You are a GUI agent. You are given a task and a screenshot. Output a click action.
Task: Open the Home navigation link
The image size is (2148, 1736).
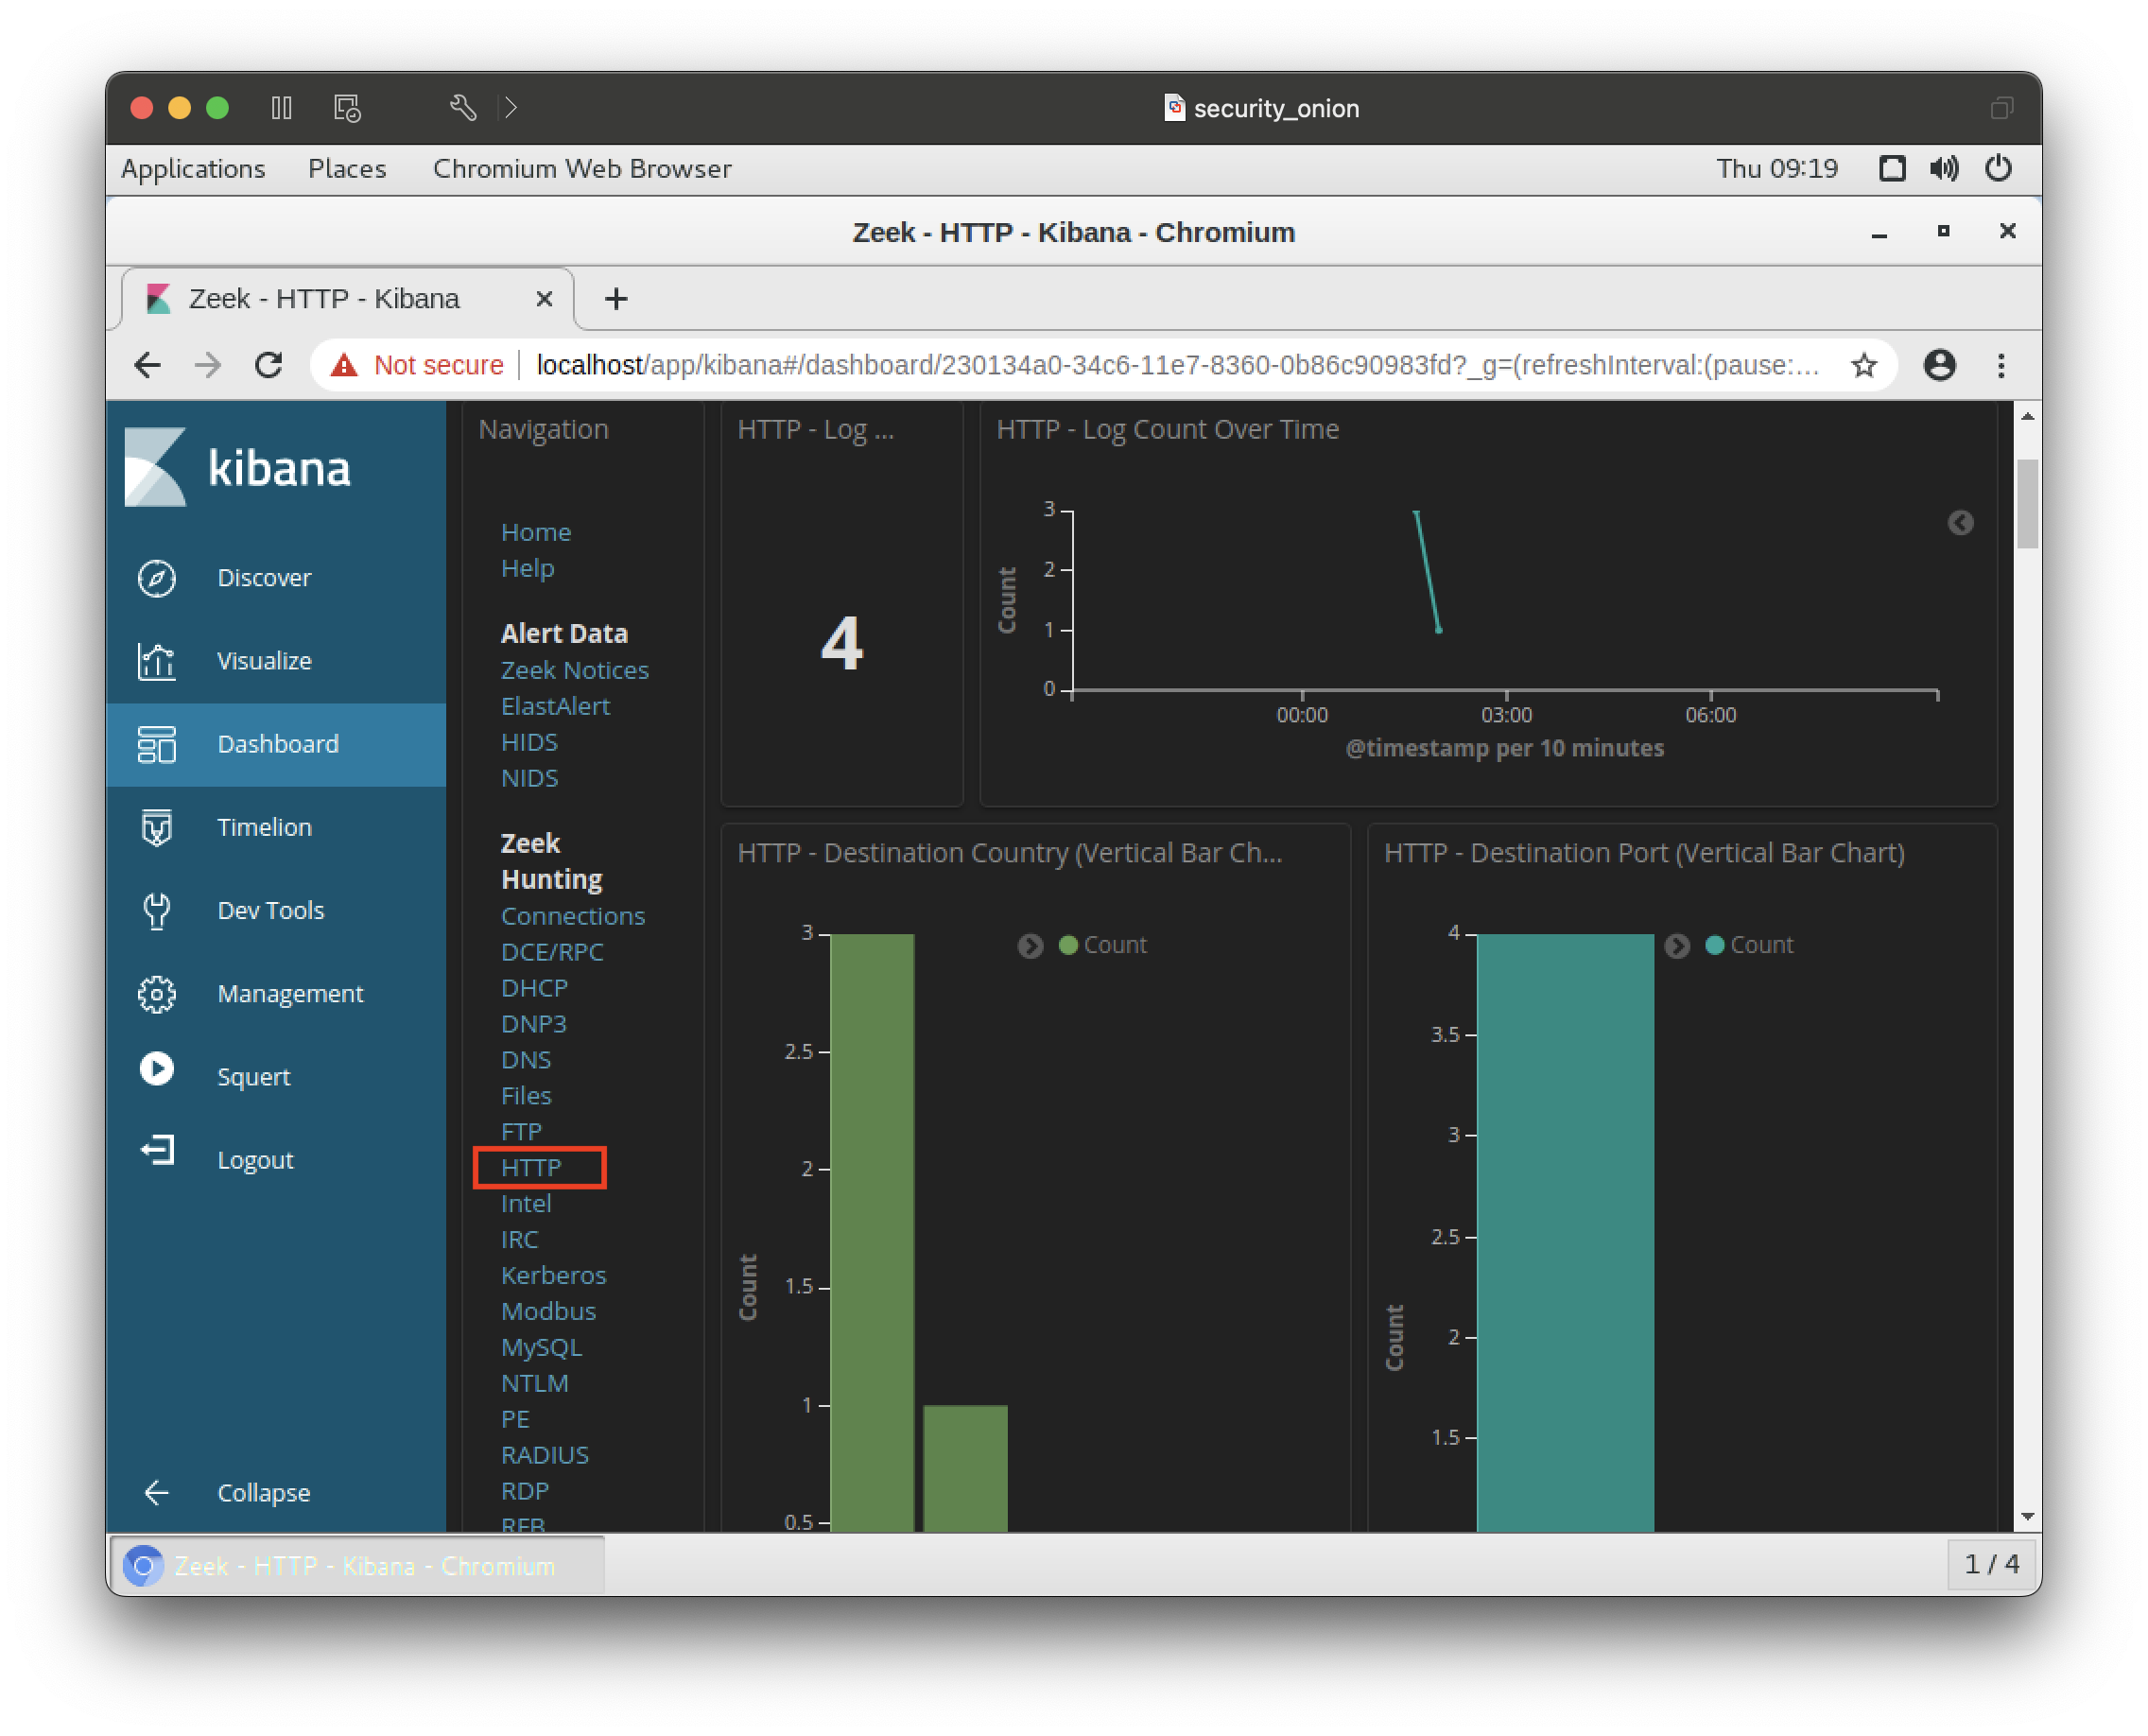pos(536,532)
